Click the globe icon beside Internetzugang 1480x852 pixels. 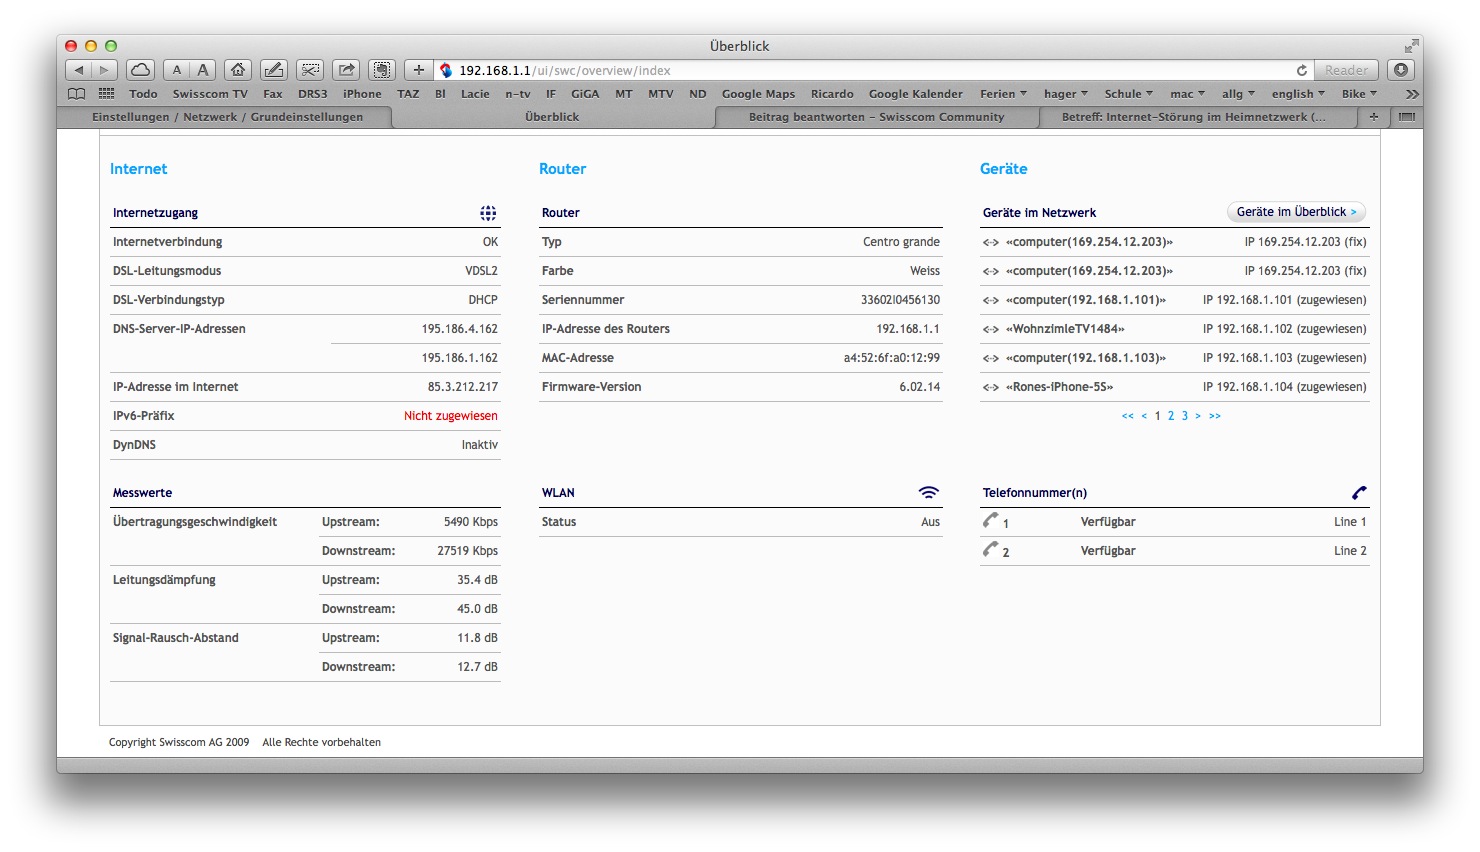pos(488,212)
